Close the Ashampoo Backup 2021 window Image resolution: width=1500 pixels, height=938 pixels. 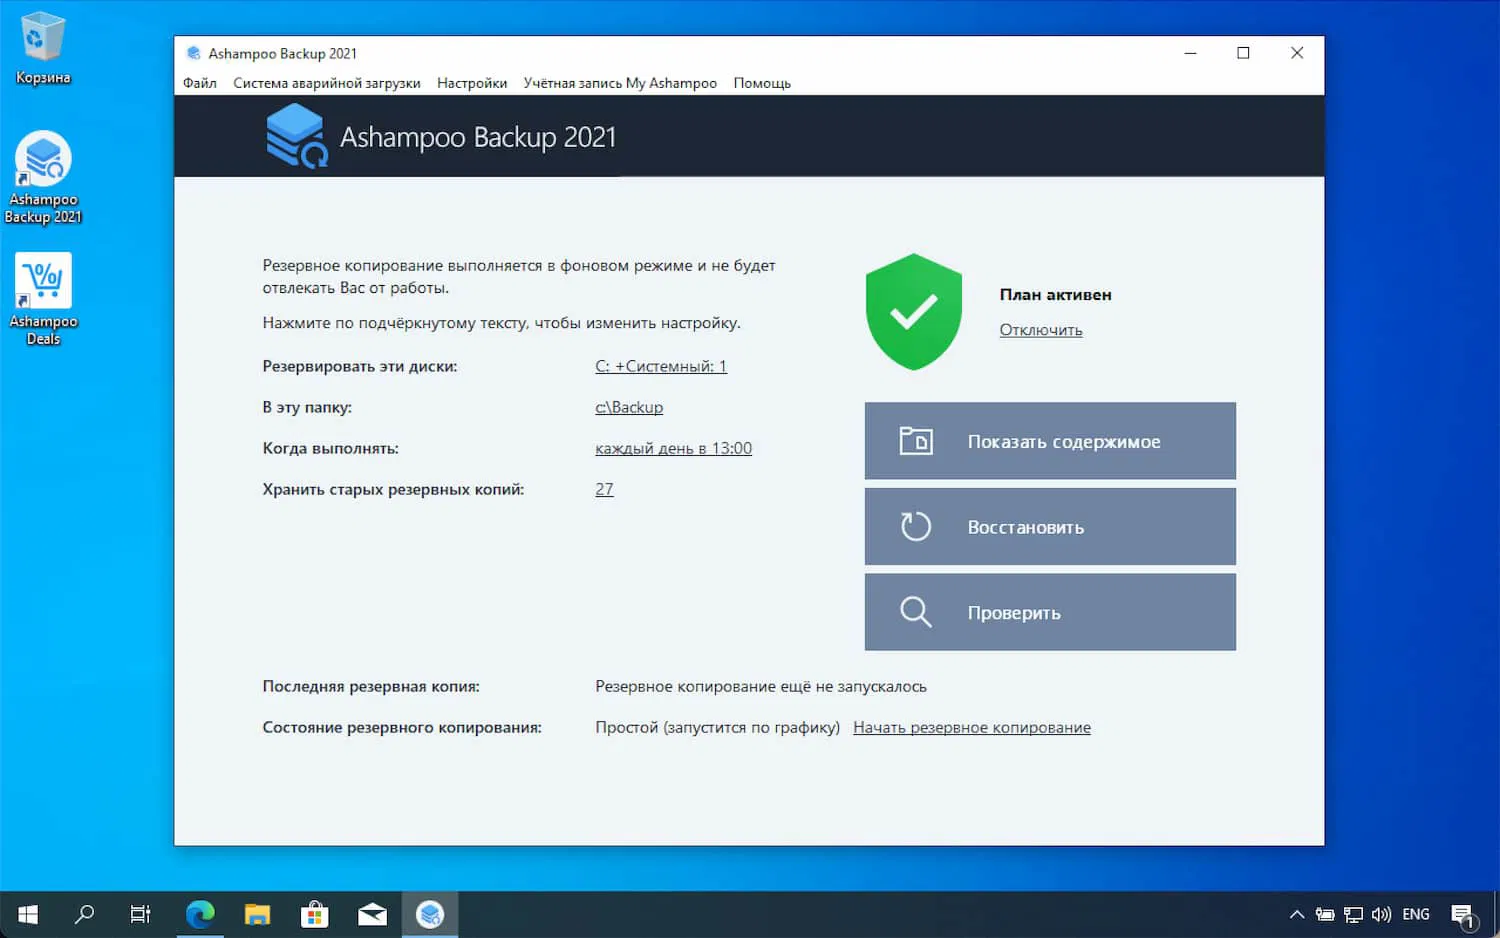[1297, 53]
